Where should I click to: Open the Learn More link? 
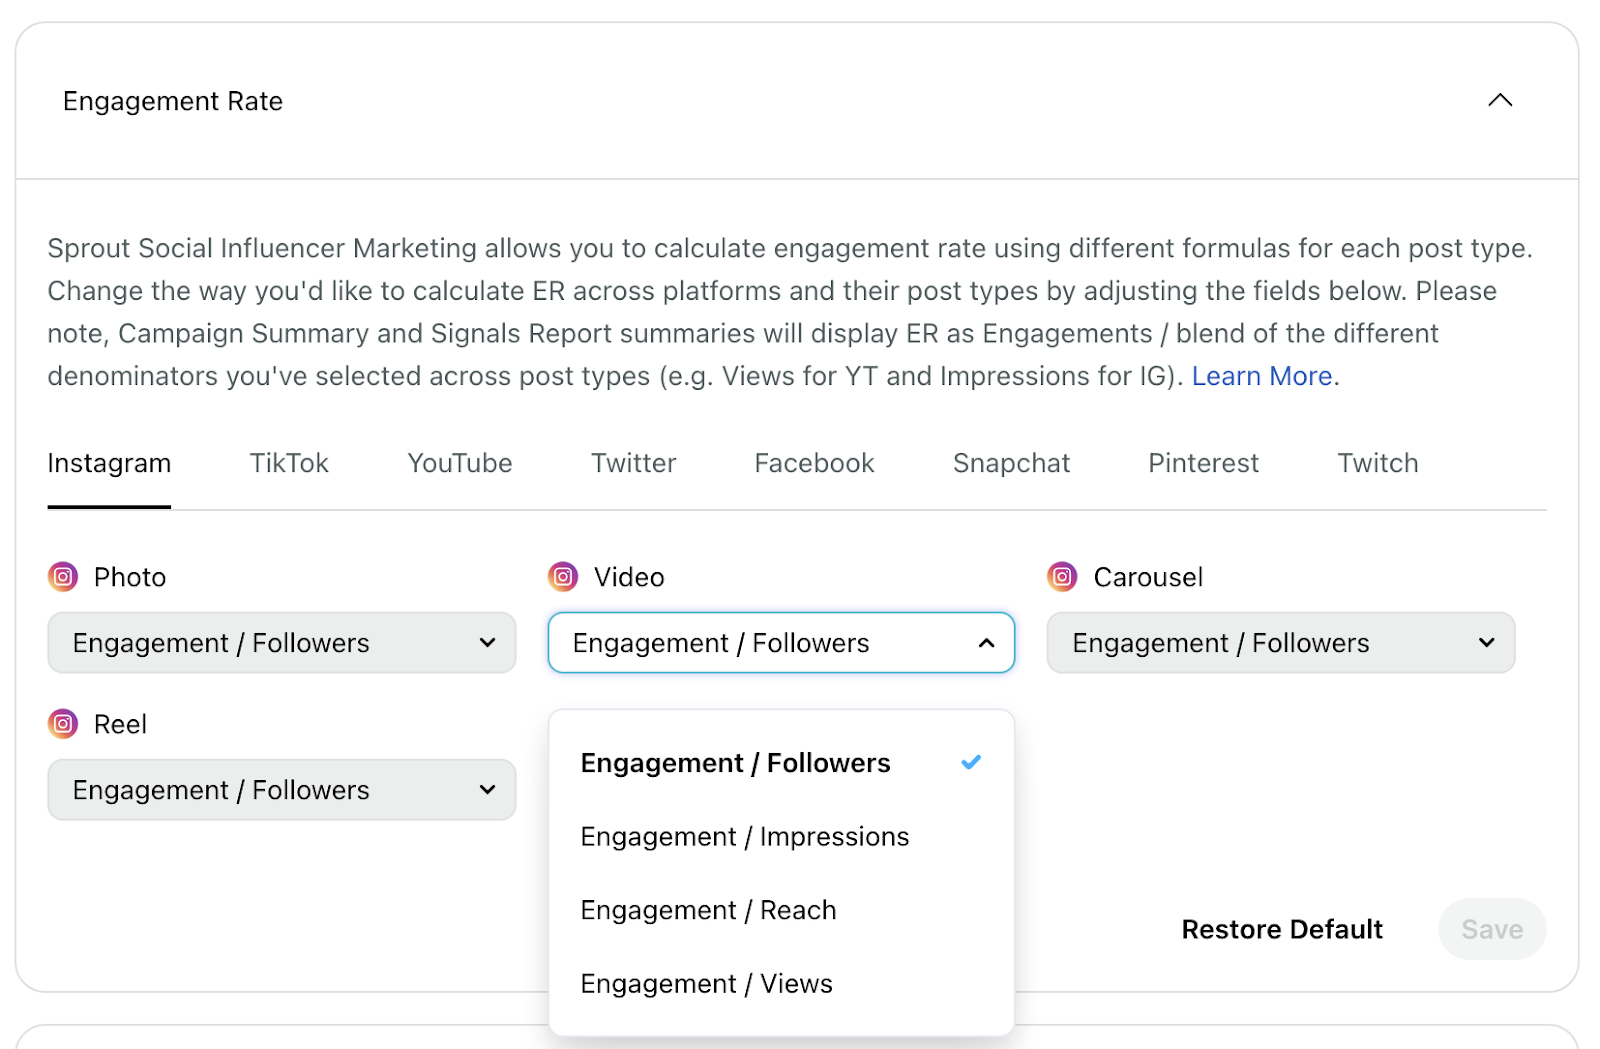[x=1262, y=376]
